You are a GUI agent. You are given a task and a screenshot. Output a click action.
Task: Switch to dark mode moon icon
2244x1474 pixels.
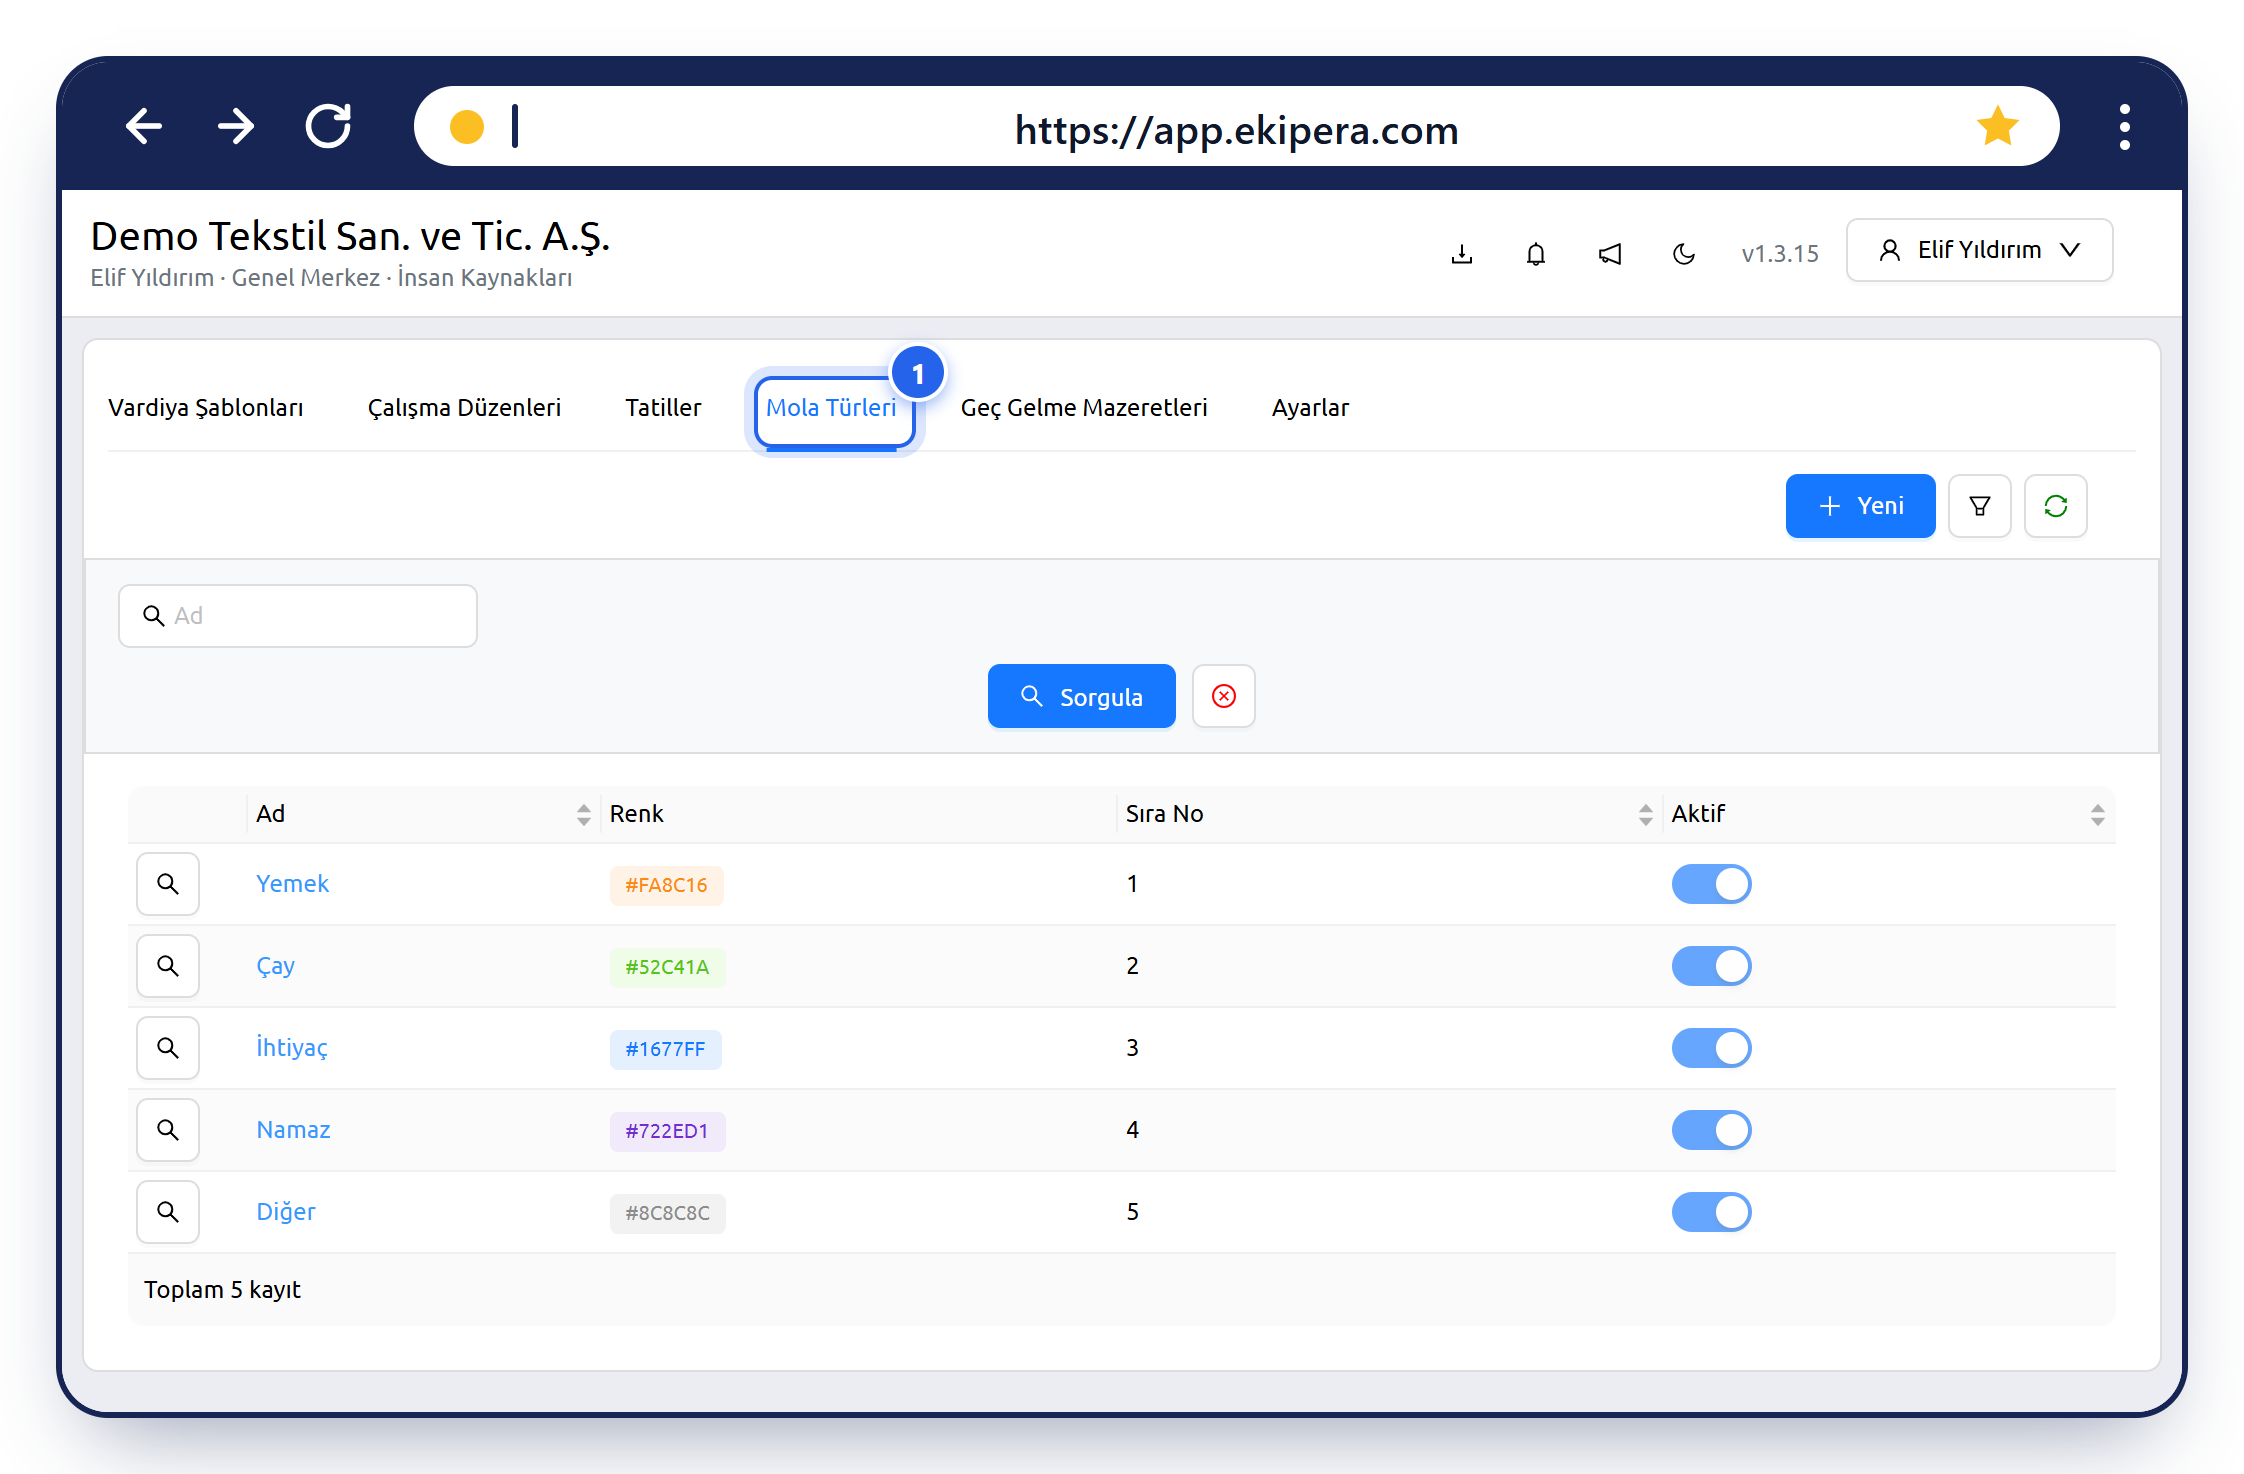[1683, 254]
